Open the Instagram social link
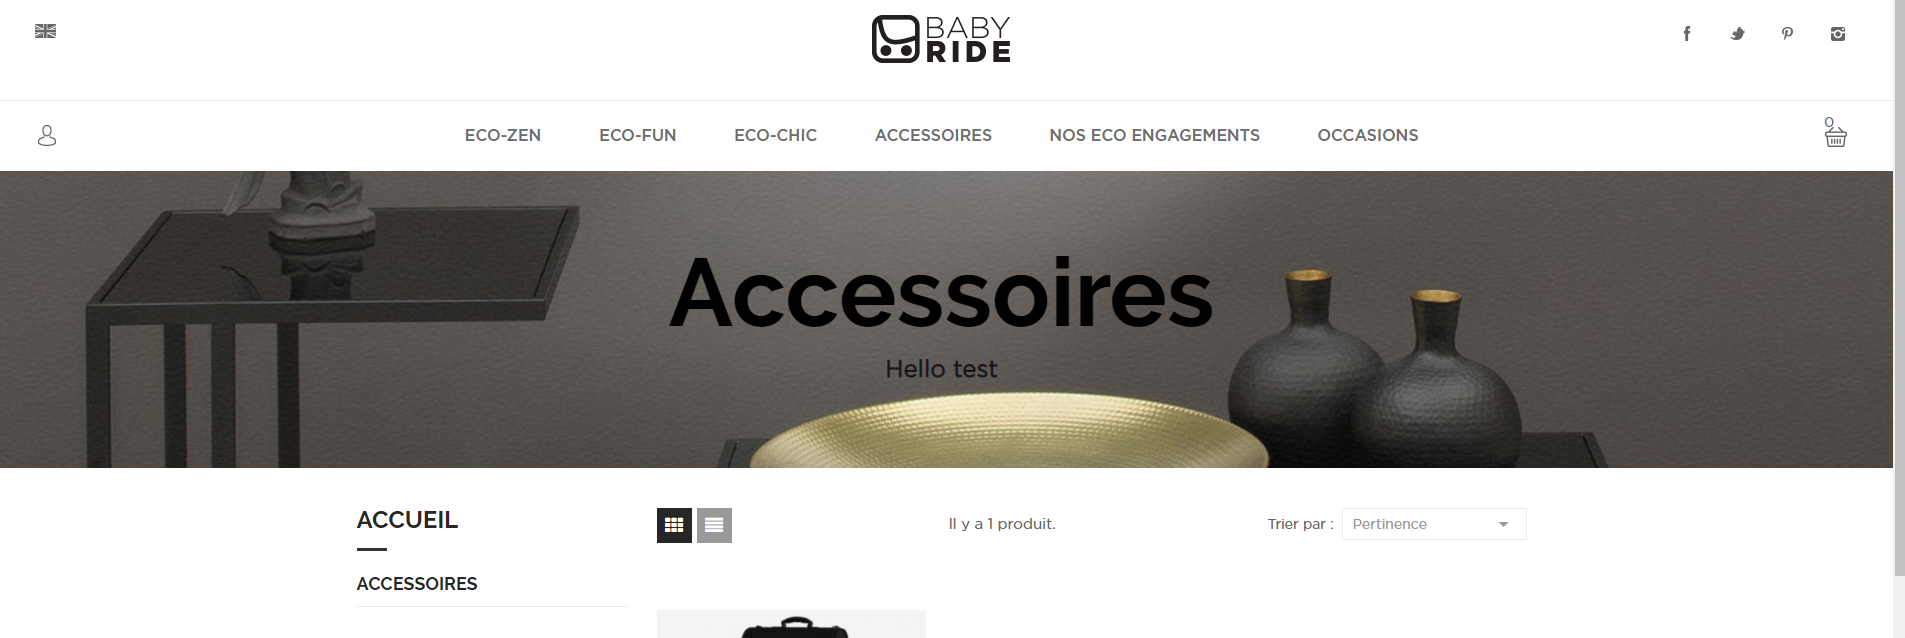 [x=1838, y=34]
